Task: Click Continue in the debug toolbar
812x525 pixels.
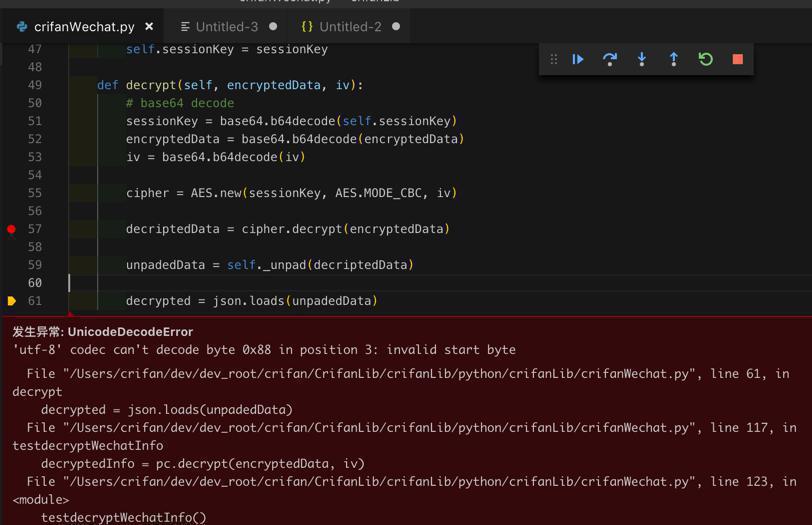Action: pyautogui.click(x=578, y=60)
